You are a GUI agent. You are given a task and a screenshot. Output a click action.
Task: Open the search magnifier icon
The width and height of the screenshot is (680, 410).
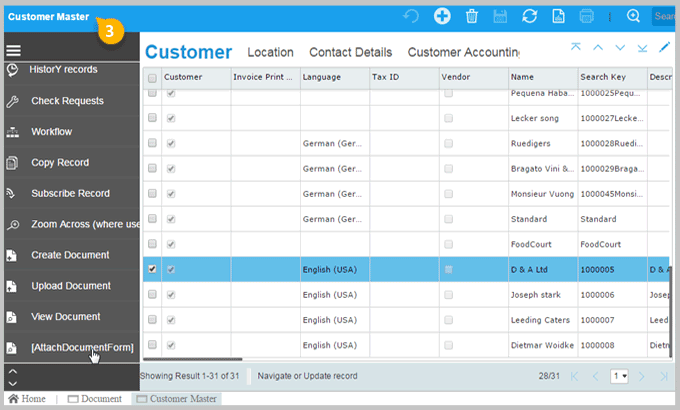634,16
